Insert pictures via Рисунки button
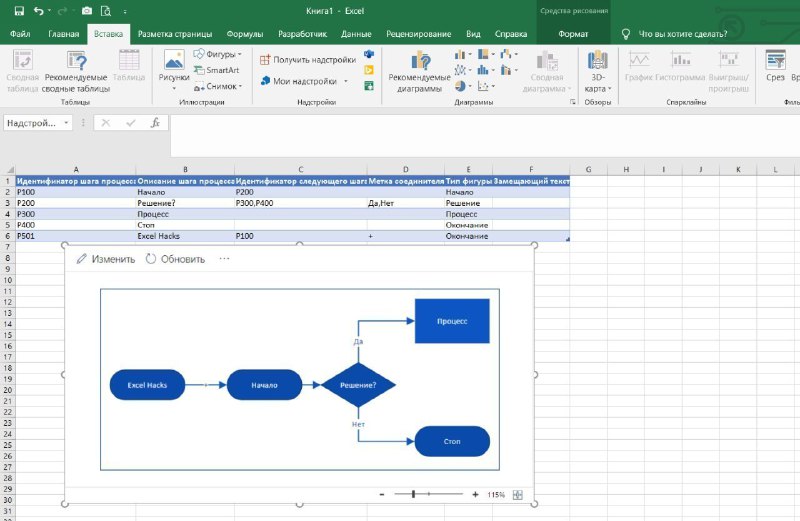This screenshot has width=800, height=521. click(x=174, y=66)
